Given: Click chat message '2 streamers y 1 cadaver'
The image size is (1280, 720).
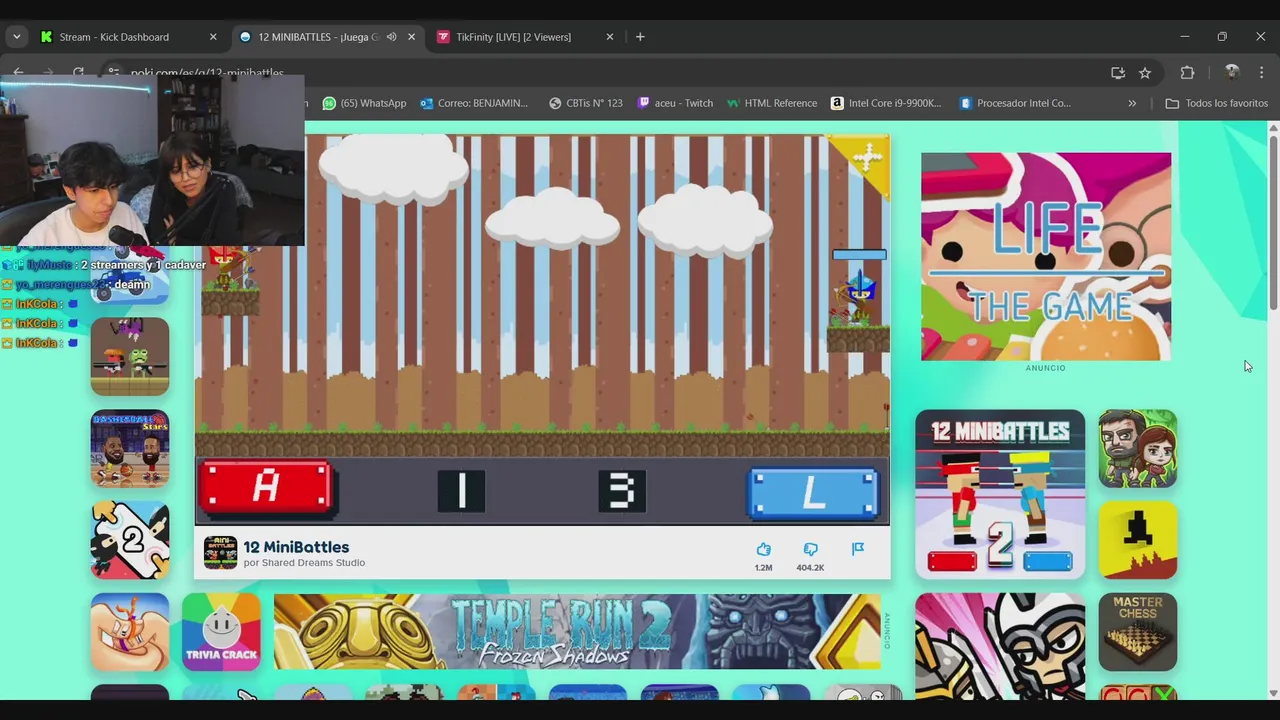Looking at the screenshot, I should click(143, 265).
